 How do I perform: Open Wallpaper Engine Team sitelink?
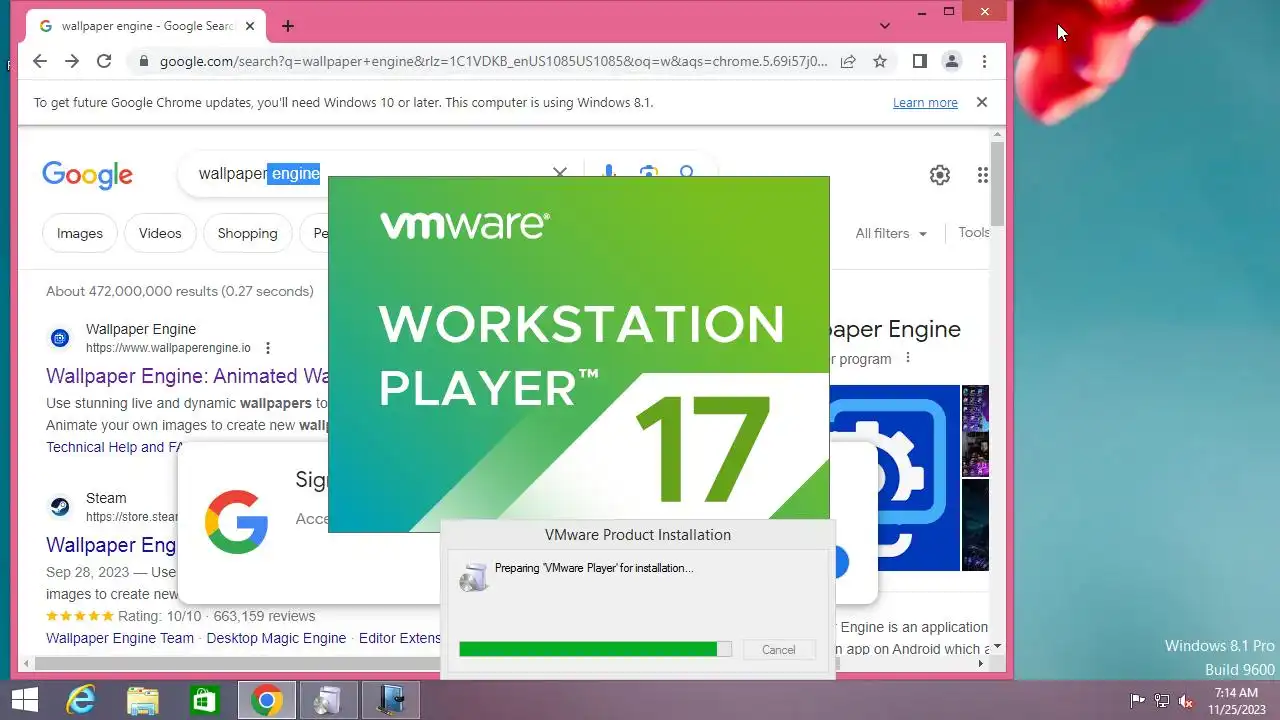(x=120, y=638)
